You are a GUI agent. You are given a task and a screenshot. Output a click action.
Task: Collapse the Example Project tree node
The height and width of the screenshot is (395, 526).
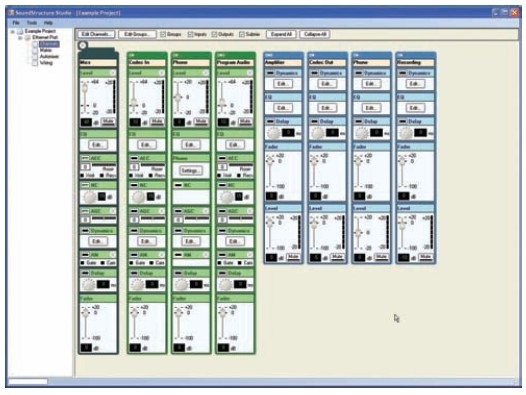tap(13, 32)
